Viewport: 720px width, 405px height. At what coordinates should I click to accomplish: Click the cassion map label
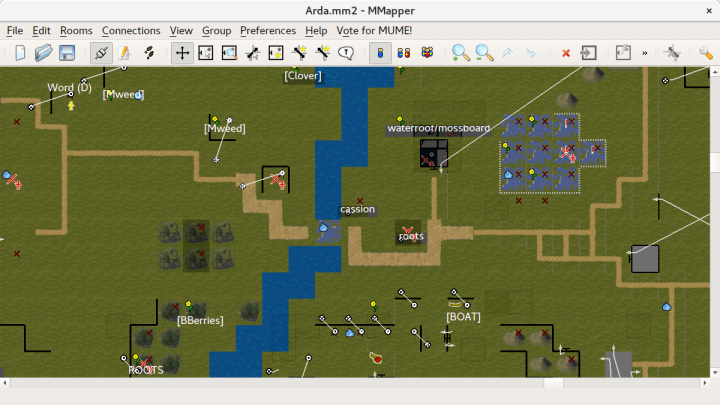(357, 209)
